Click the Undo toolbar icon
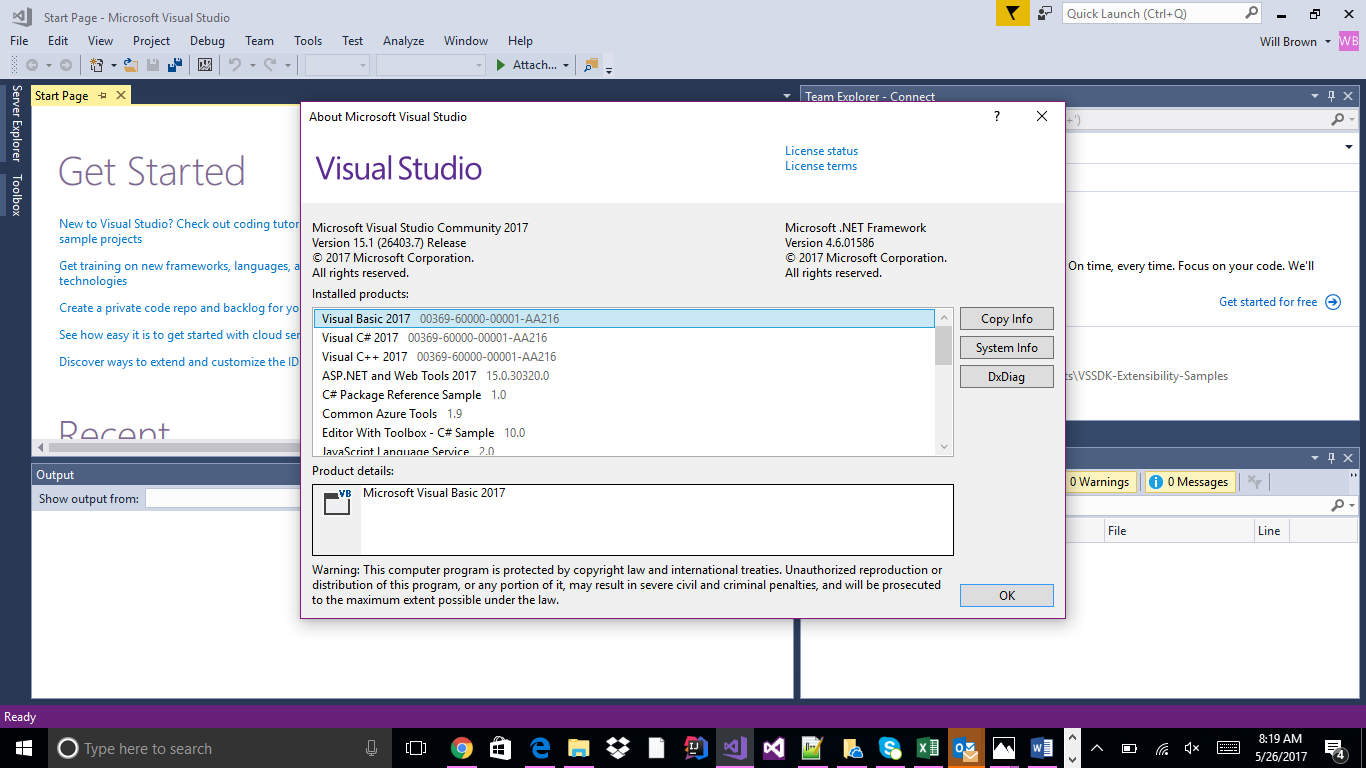The image size is (1366, 768). [x=235, y=65]
